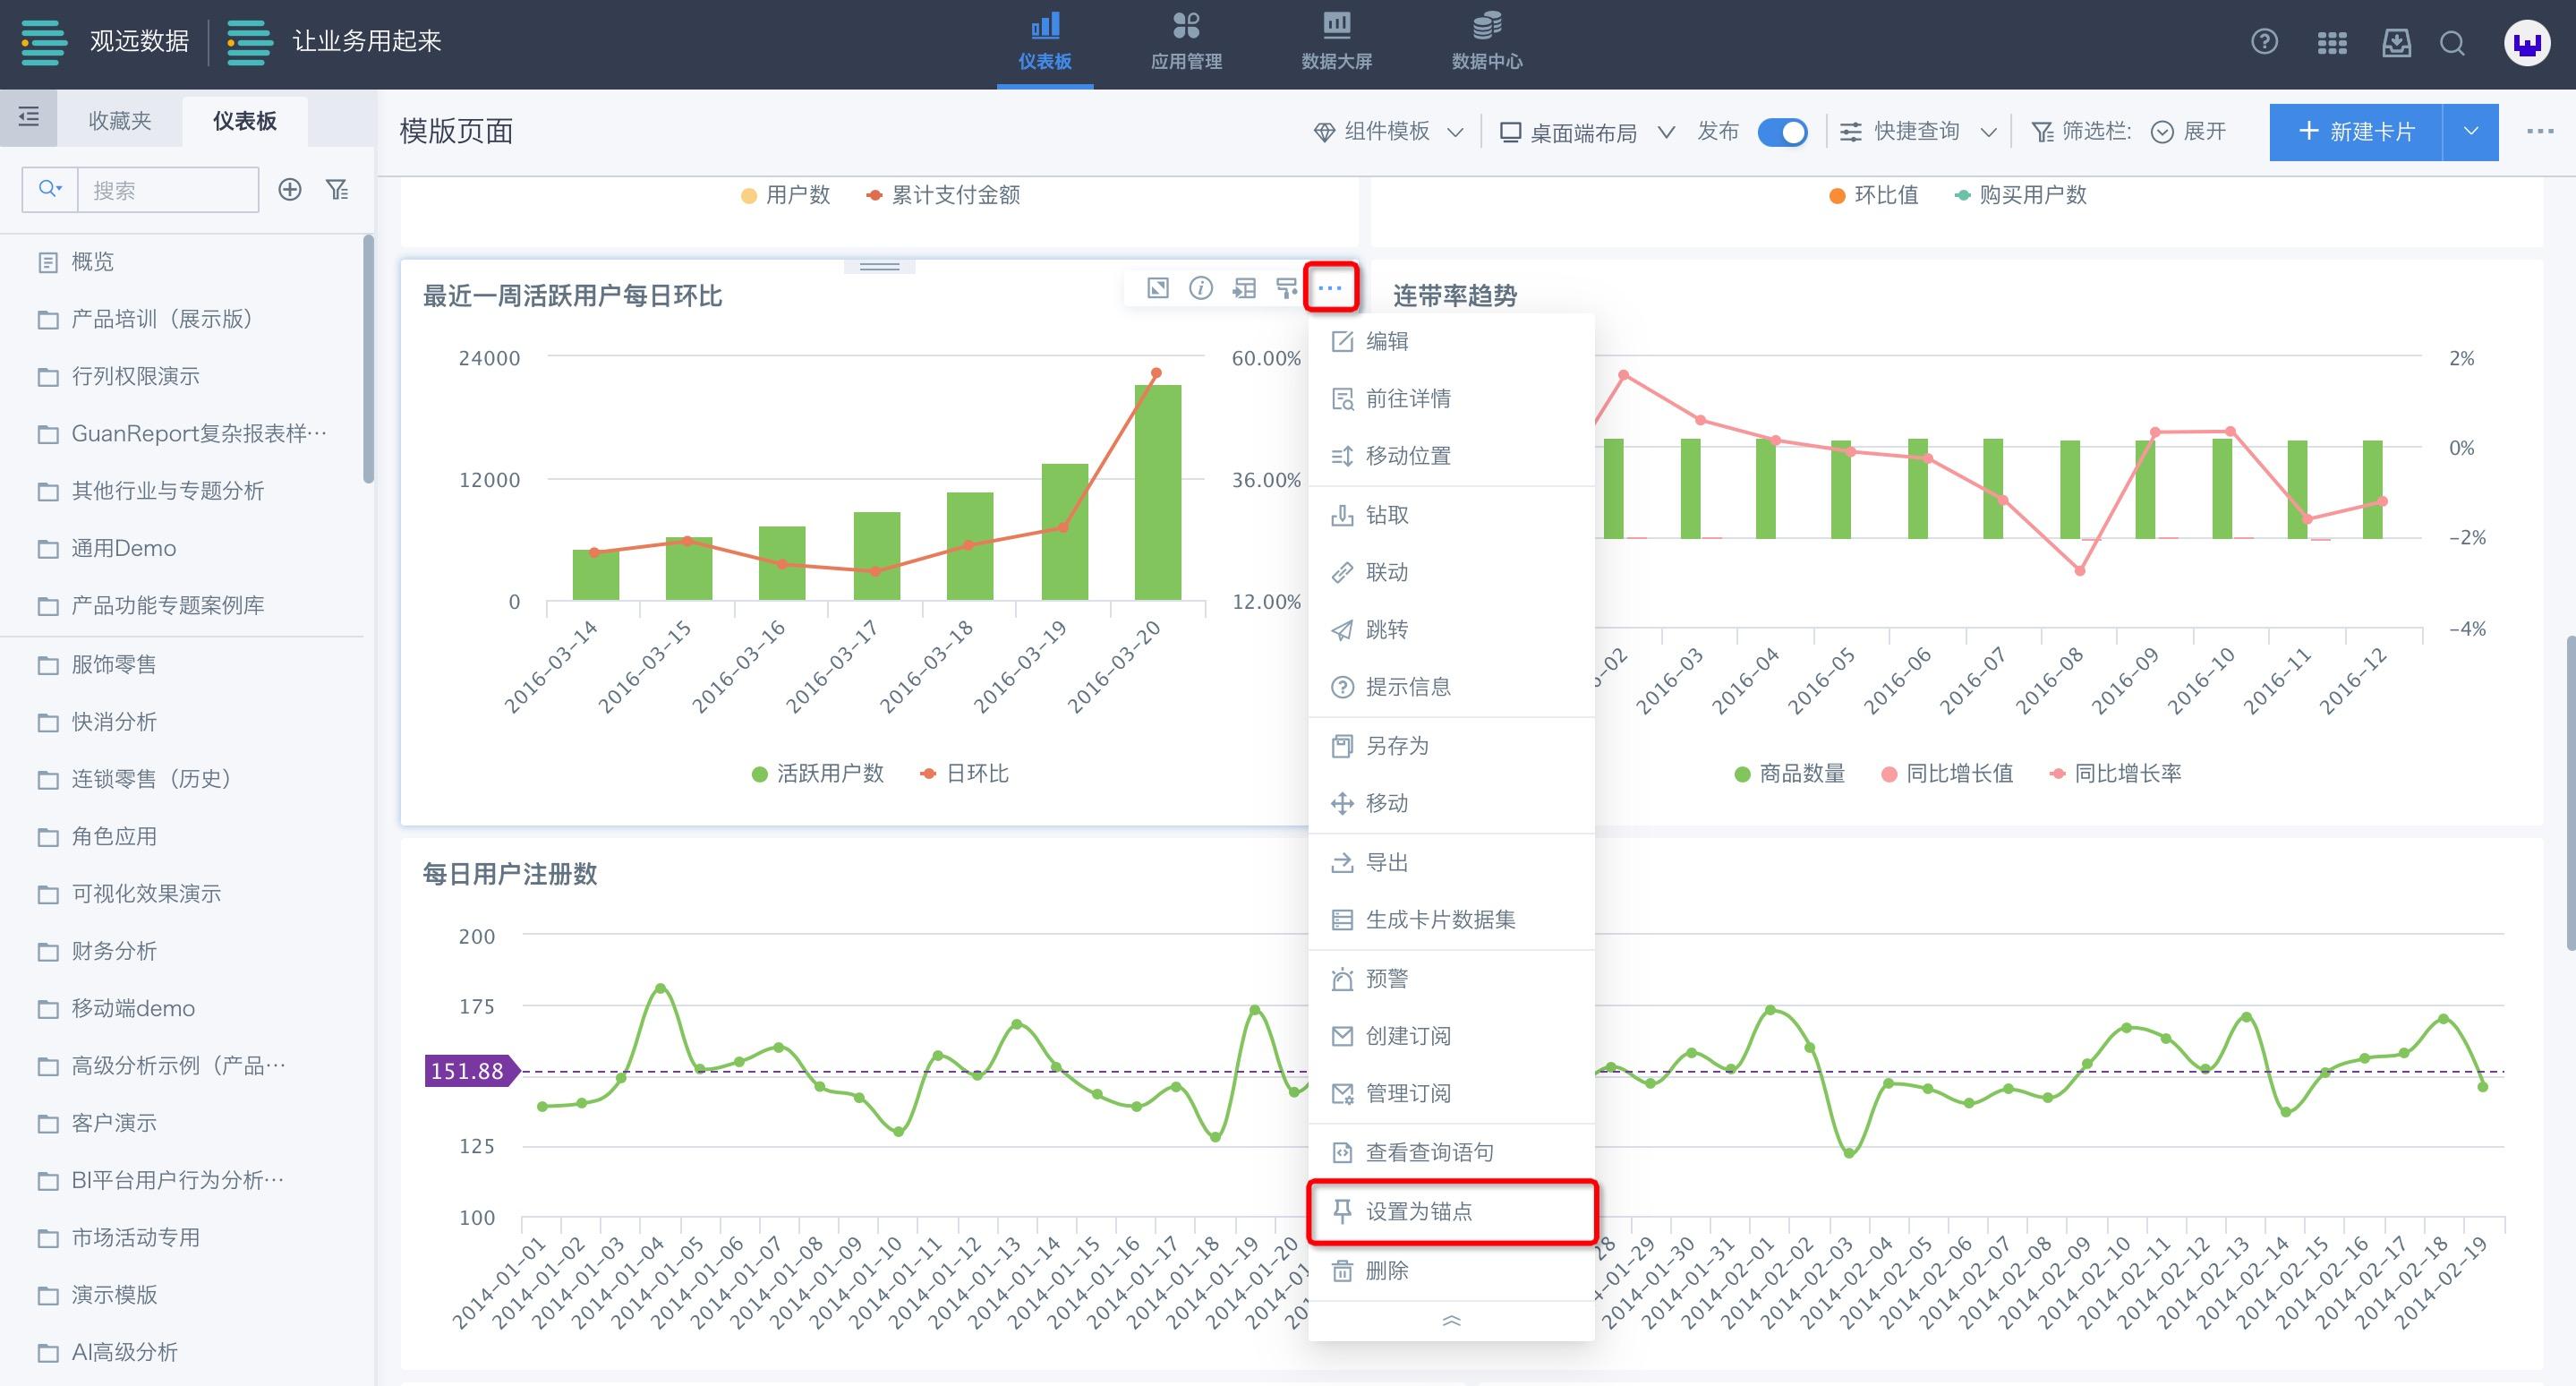Image resolution: width=2576 pixels, height=1386 pixels.
Task: Select 联动 from the card menu
Action: point(1451,572)
